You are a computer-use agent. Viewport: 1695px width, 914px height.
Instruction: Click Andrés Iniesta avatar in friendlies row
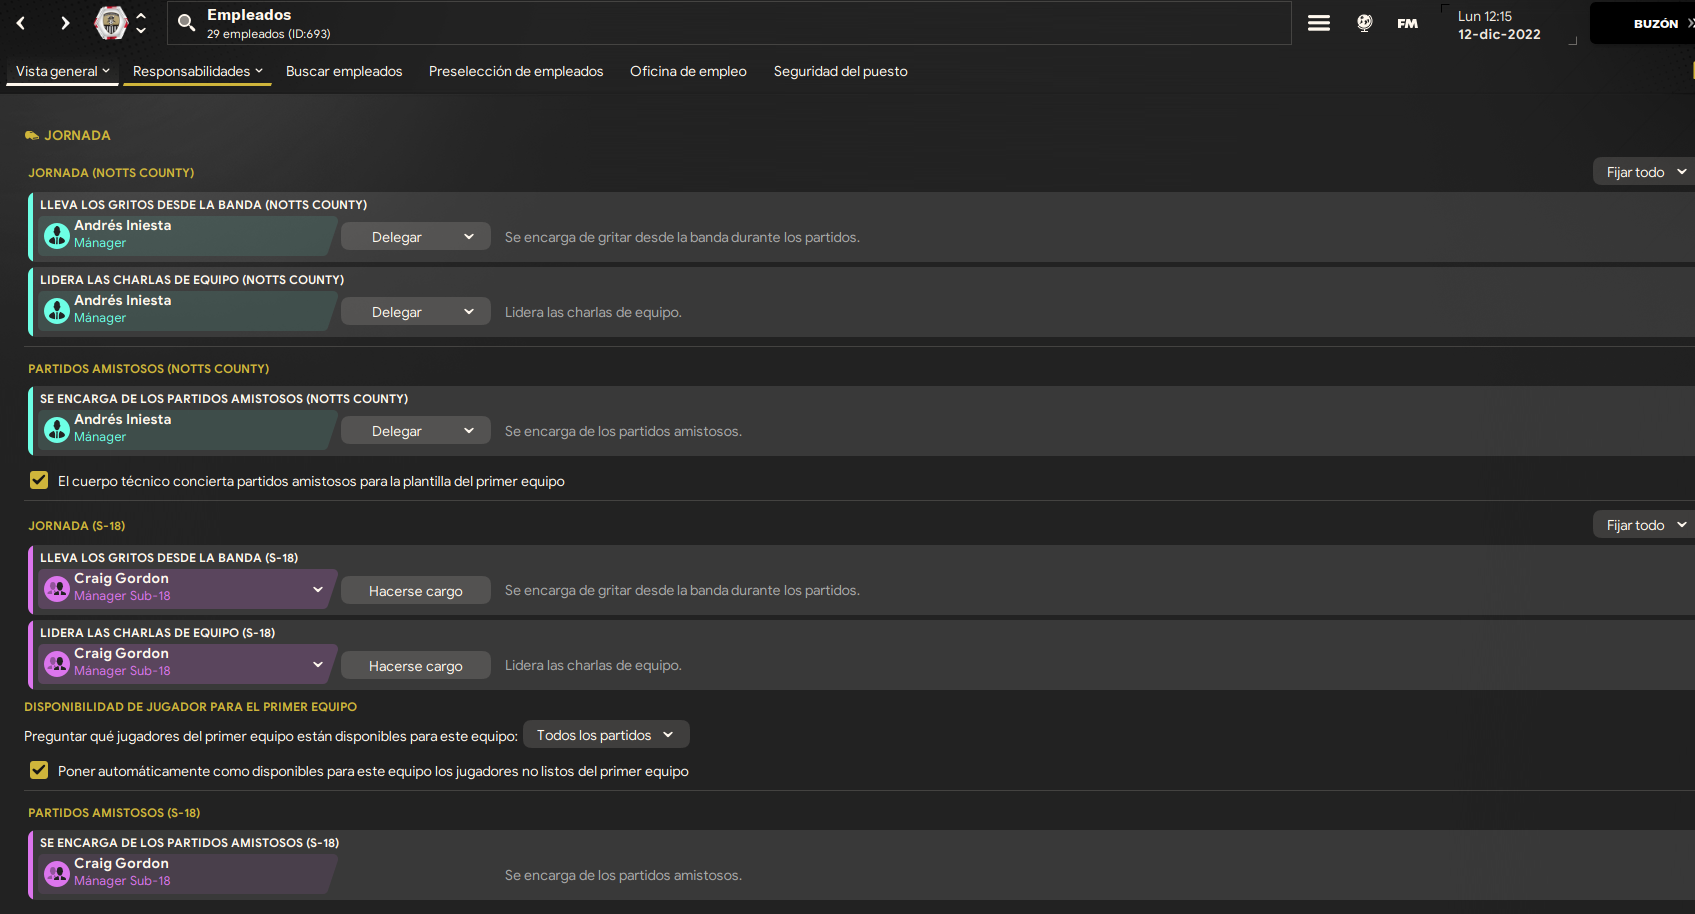point(57,429)
